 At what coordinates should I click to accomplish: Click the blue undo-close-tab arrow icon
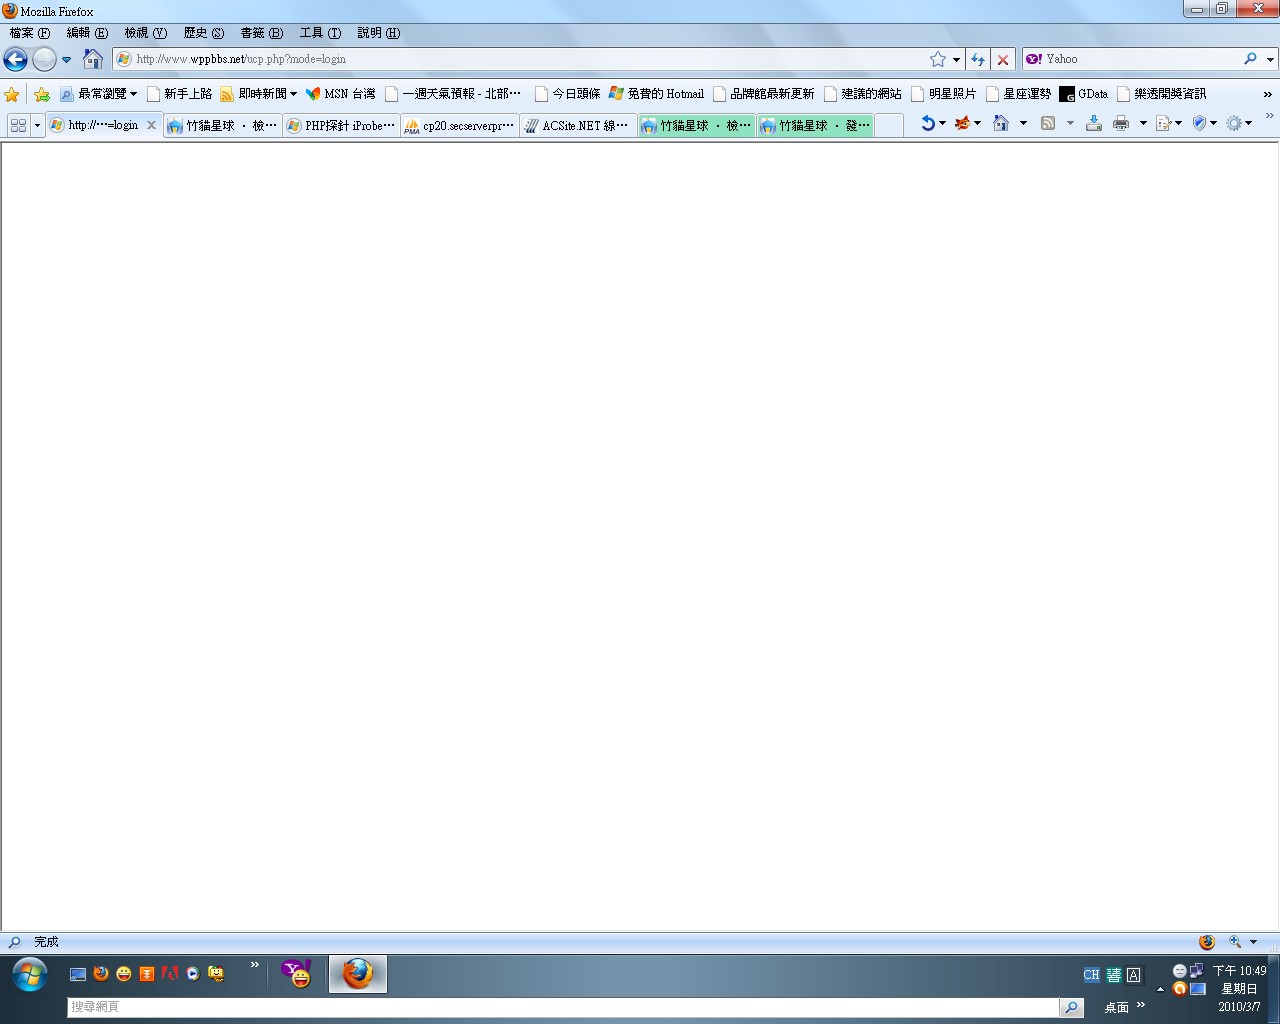coord(928,123)
